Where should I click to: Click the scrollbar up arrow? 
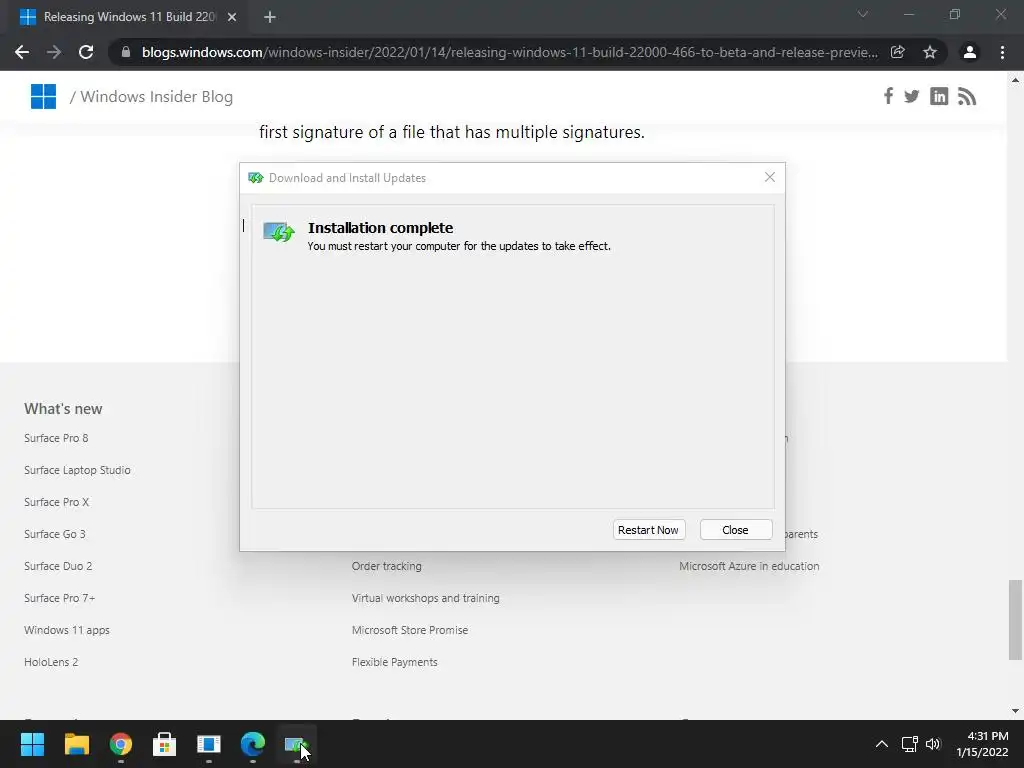pos(1015,80)
